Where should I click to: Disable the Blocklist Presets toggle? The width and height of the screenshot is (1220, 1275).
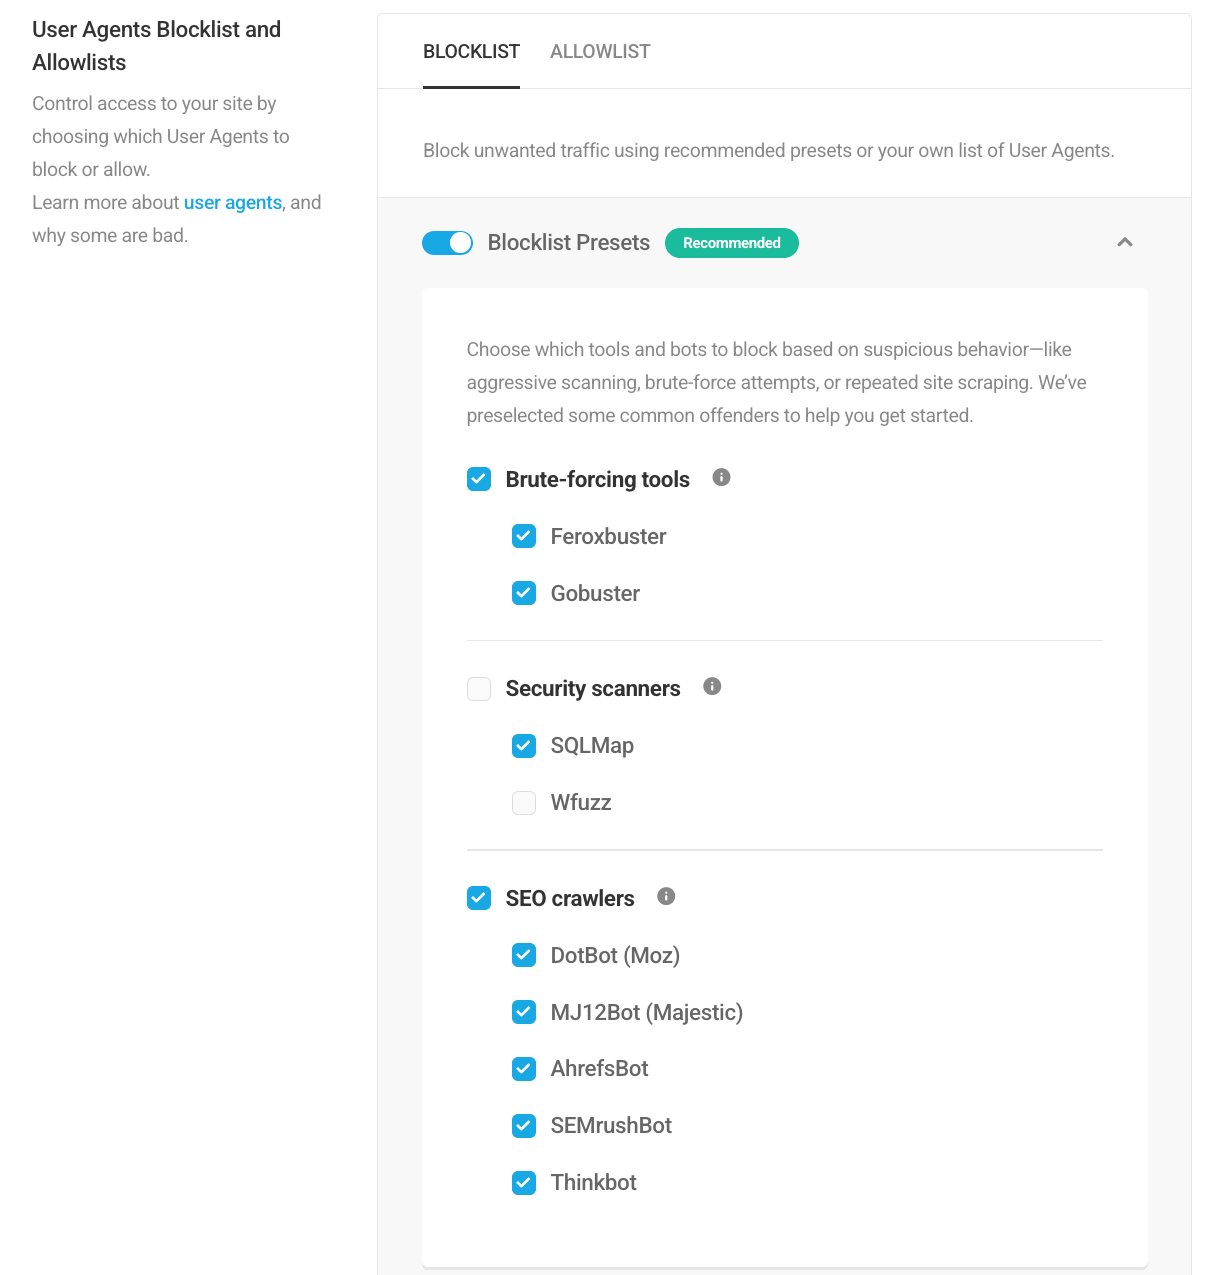click(x=447, y=242)
